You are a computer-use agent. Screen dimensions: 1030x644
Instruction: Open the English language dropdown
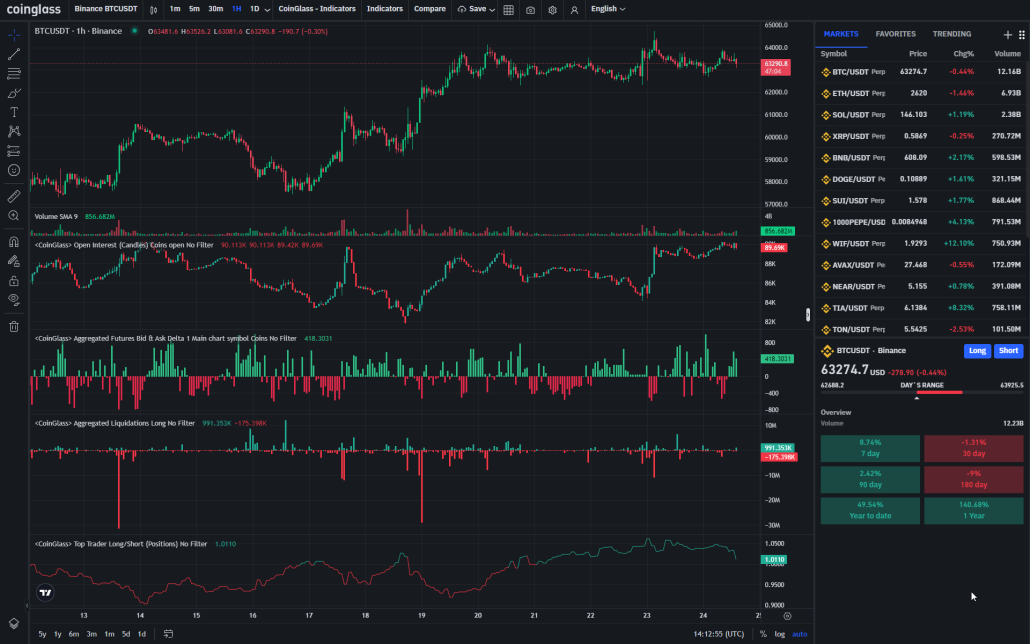click(608, 9)
